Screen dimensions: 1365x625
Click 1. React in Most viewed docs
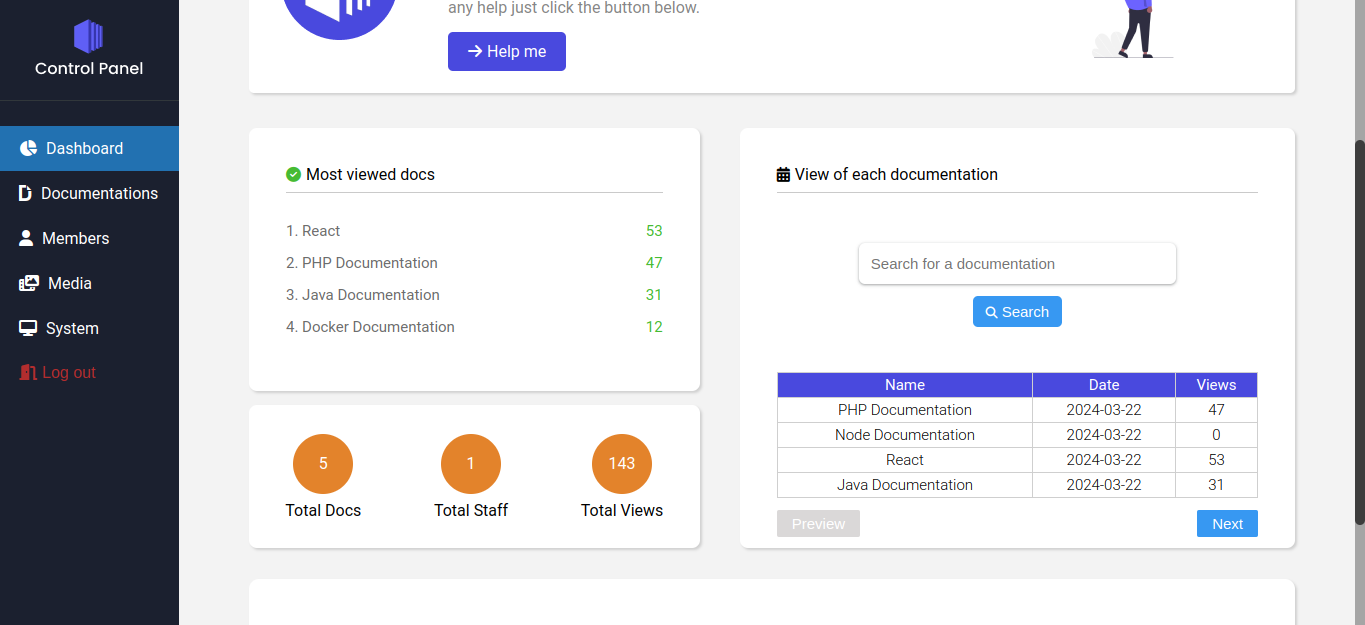313,231
